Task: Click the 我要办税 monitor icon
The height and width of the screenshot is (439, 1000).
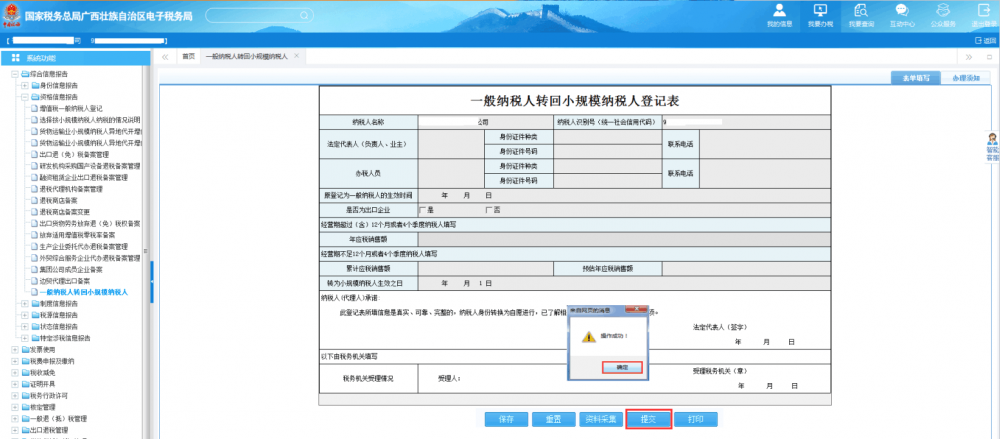Action: click(821, 13)
